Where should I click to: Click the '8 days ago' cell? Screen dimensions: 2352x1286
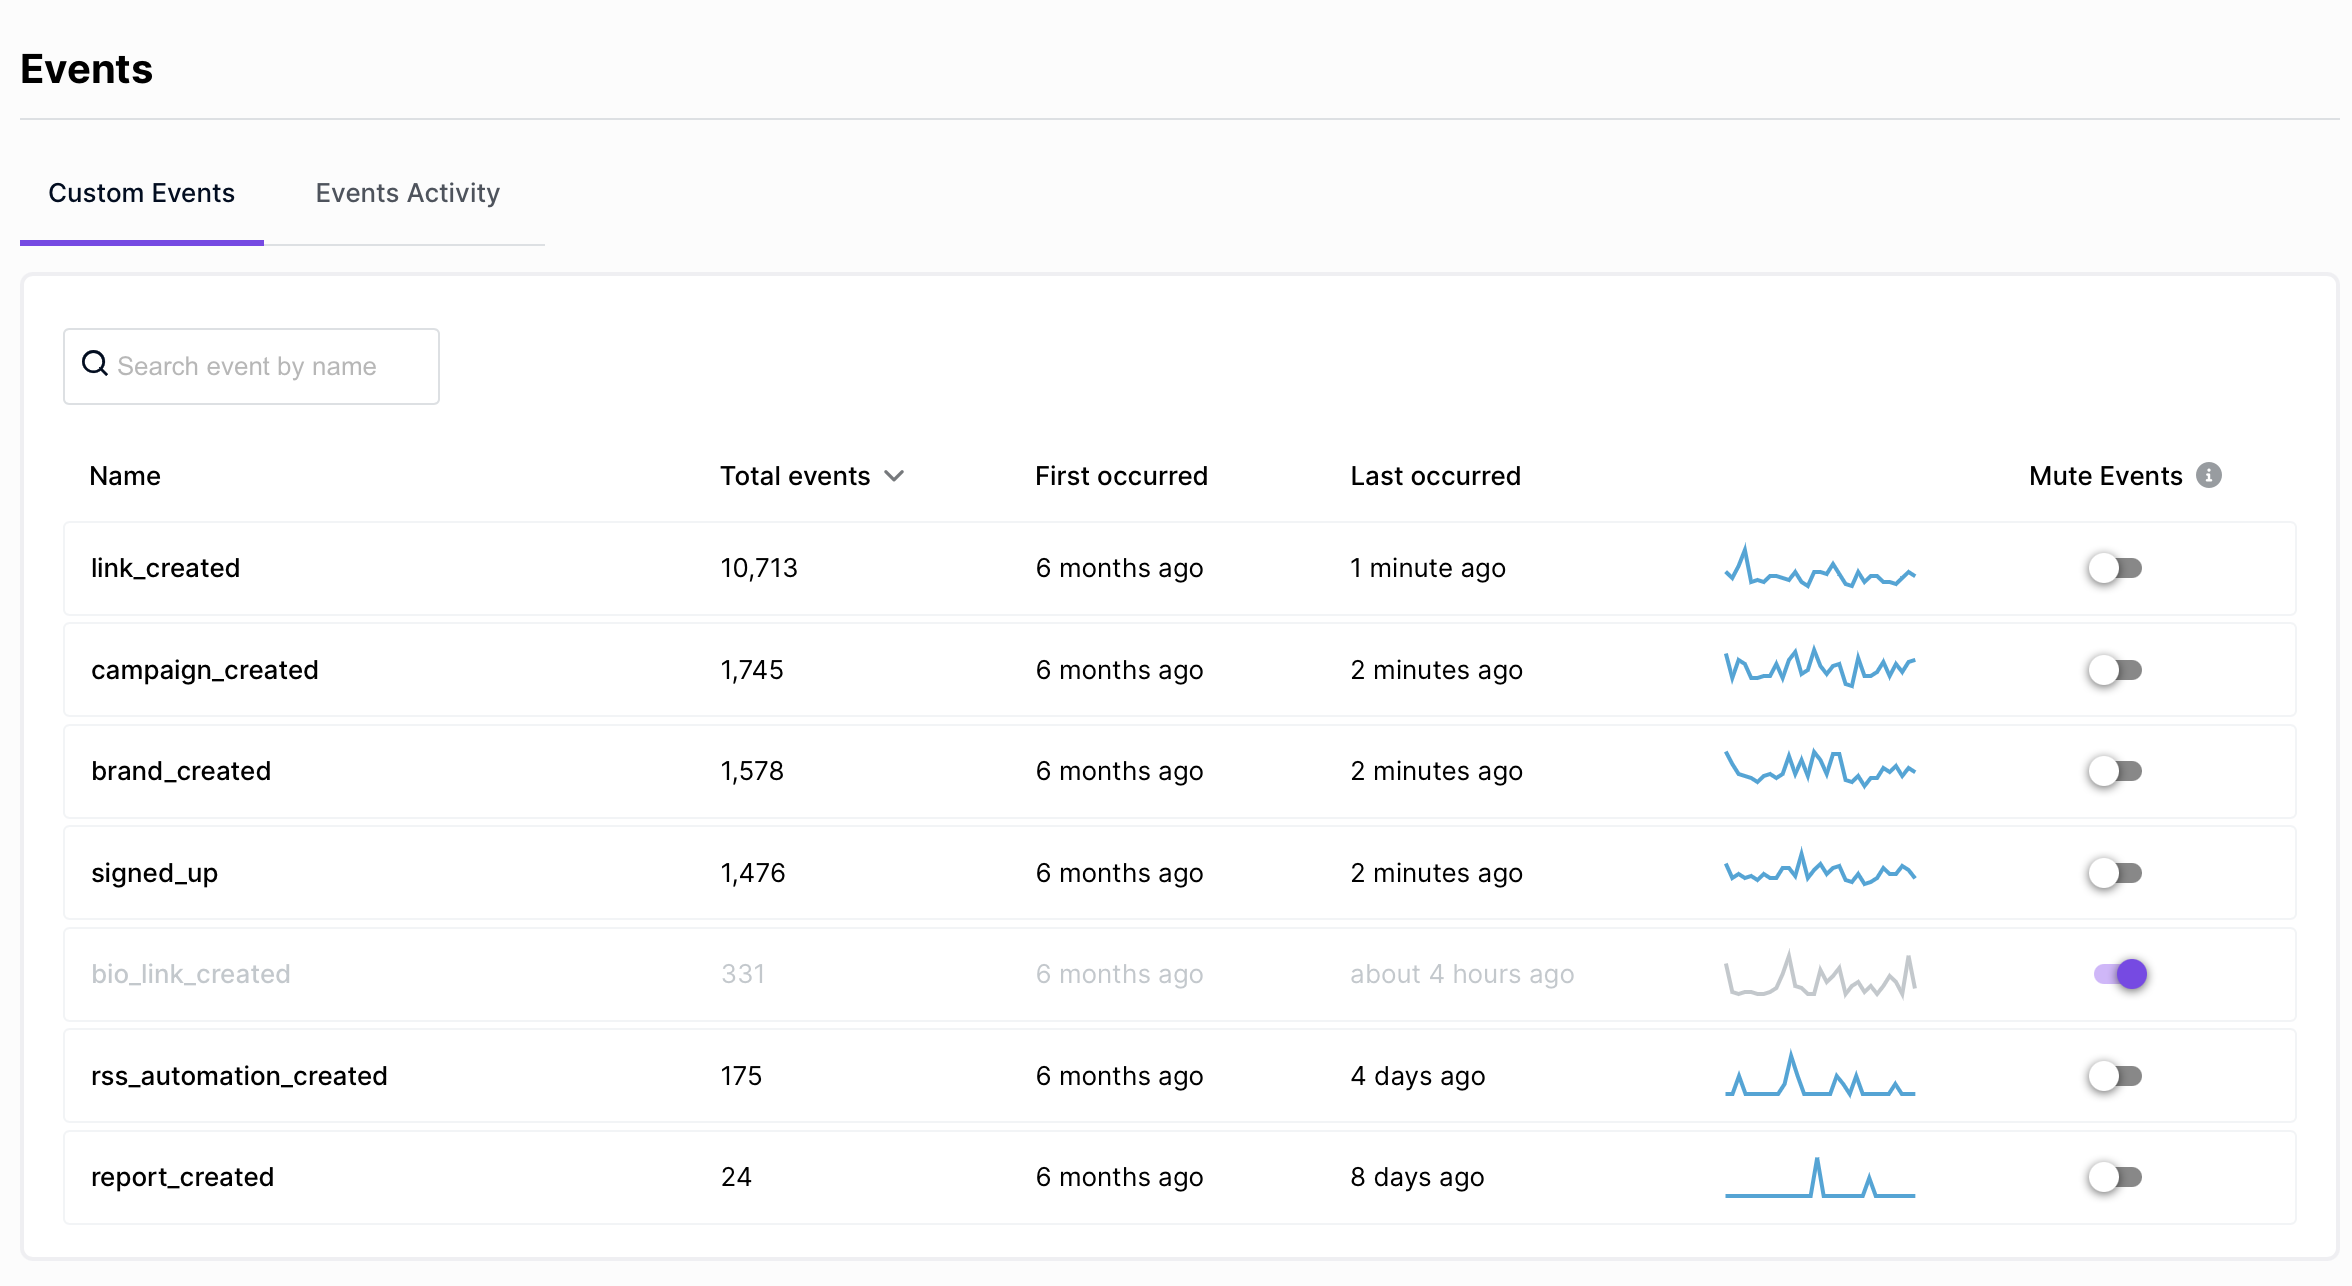click(1417, 1177)
